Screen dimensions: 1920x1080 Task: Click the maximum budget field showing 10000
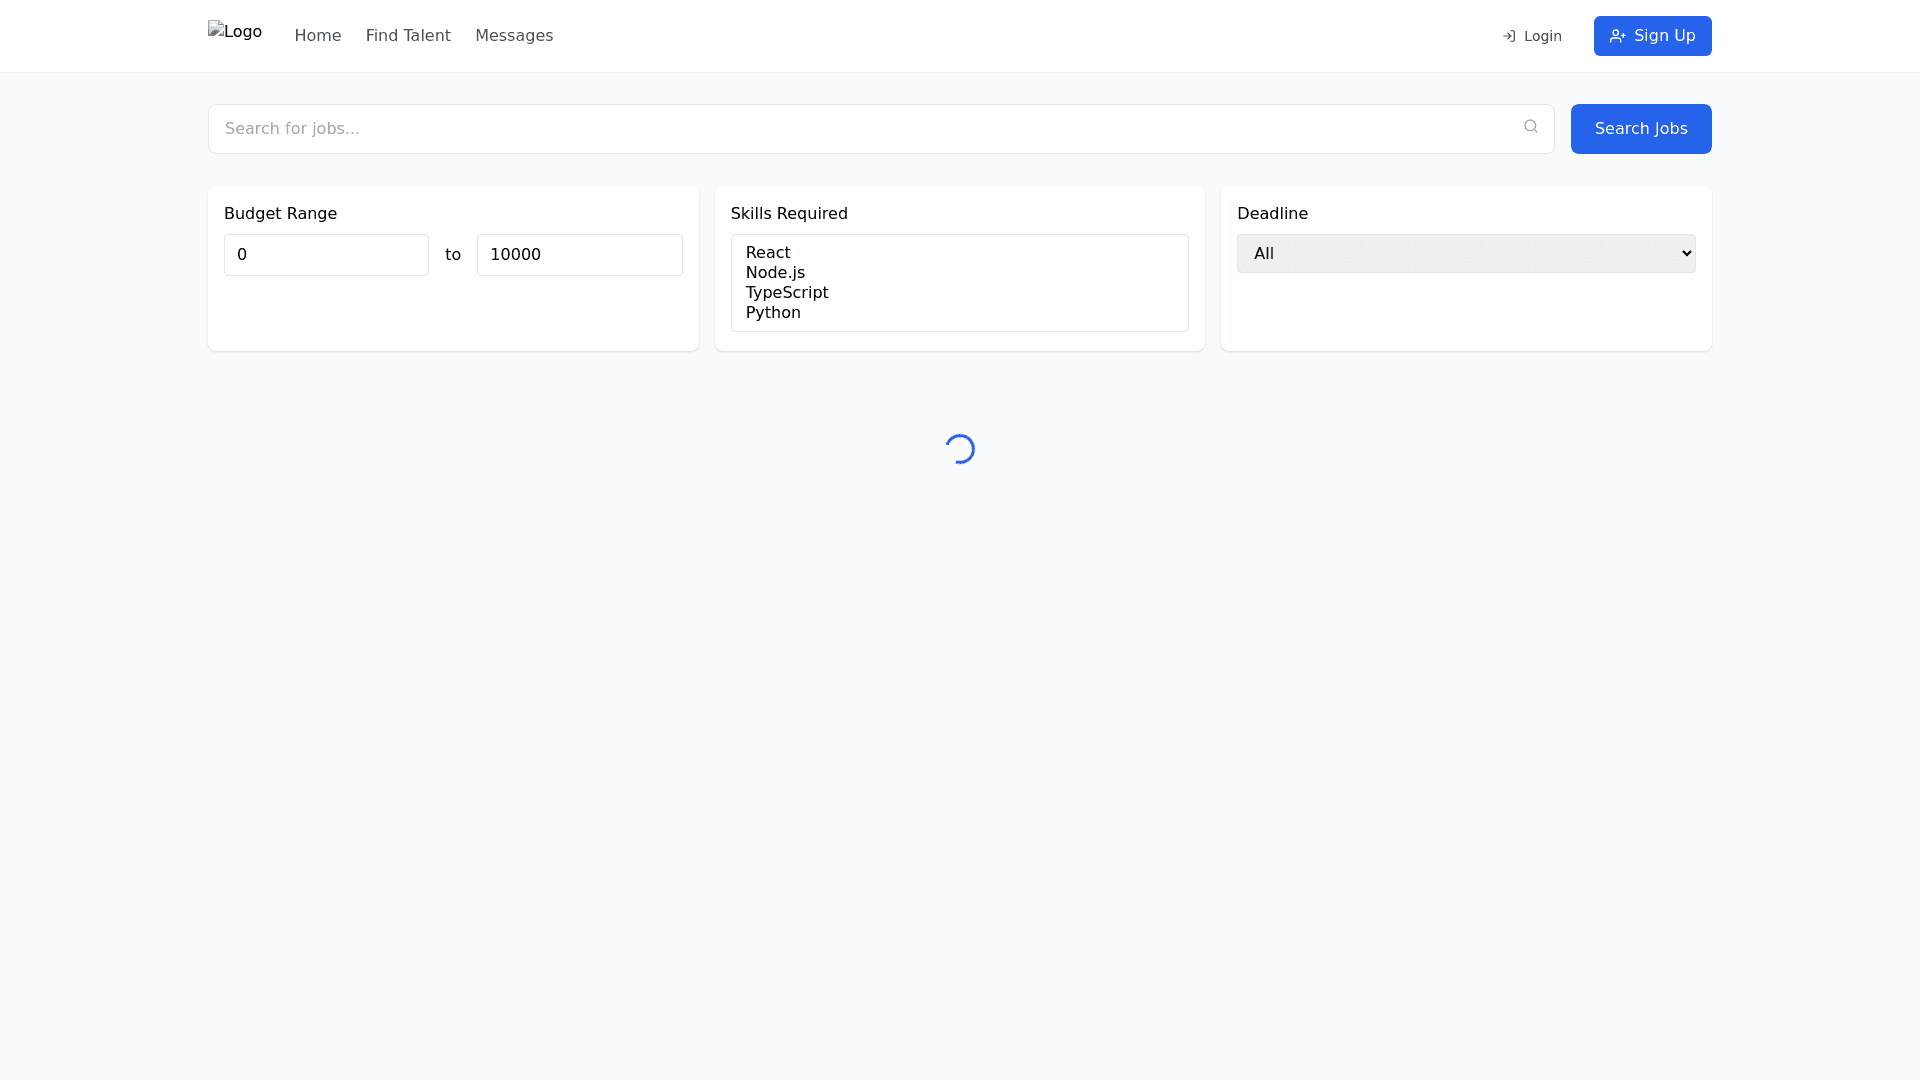(579, 254)
